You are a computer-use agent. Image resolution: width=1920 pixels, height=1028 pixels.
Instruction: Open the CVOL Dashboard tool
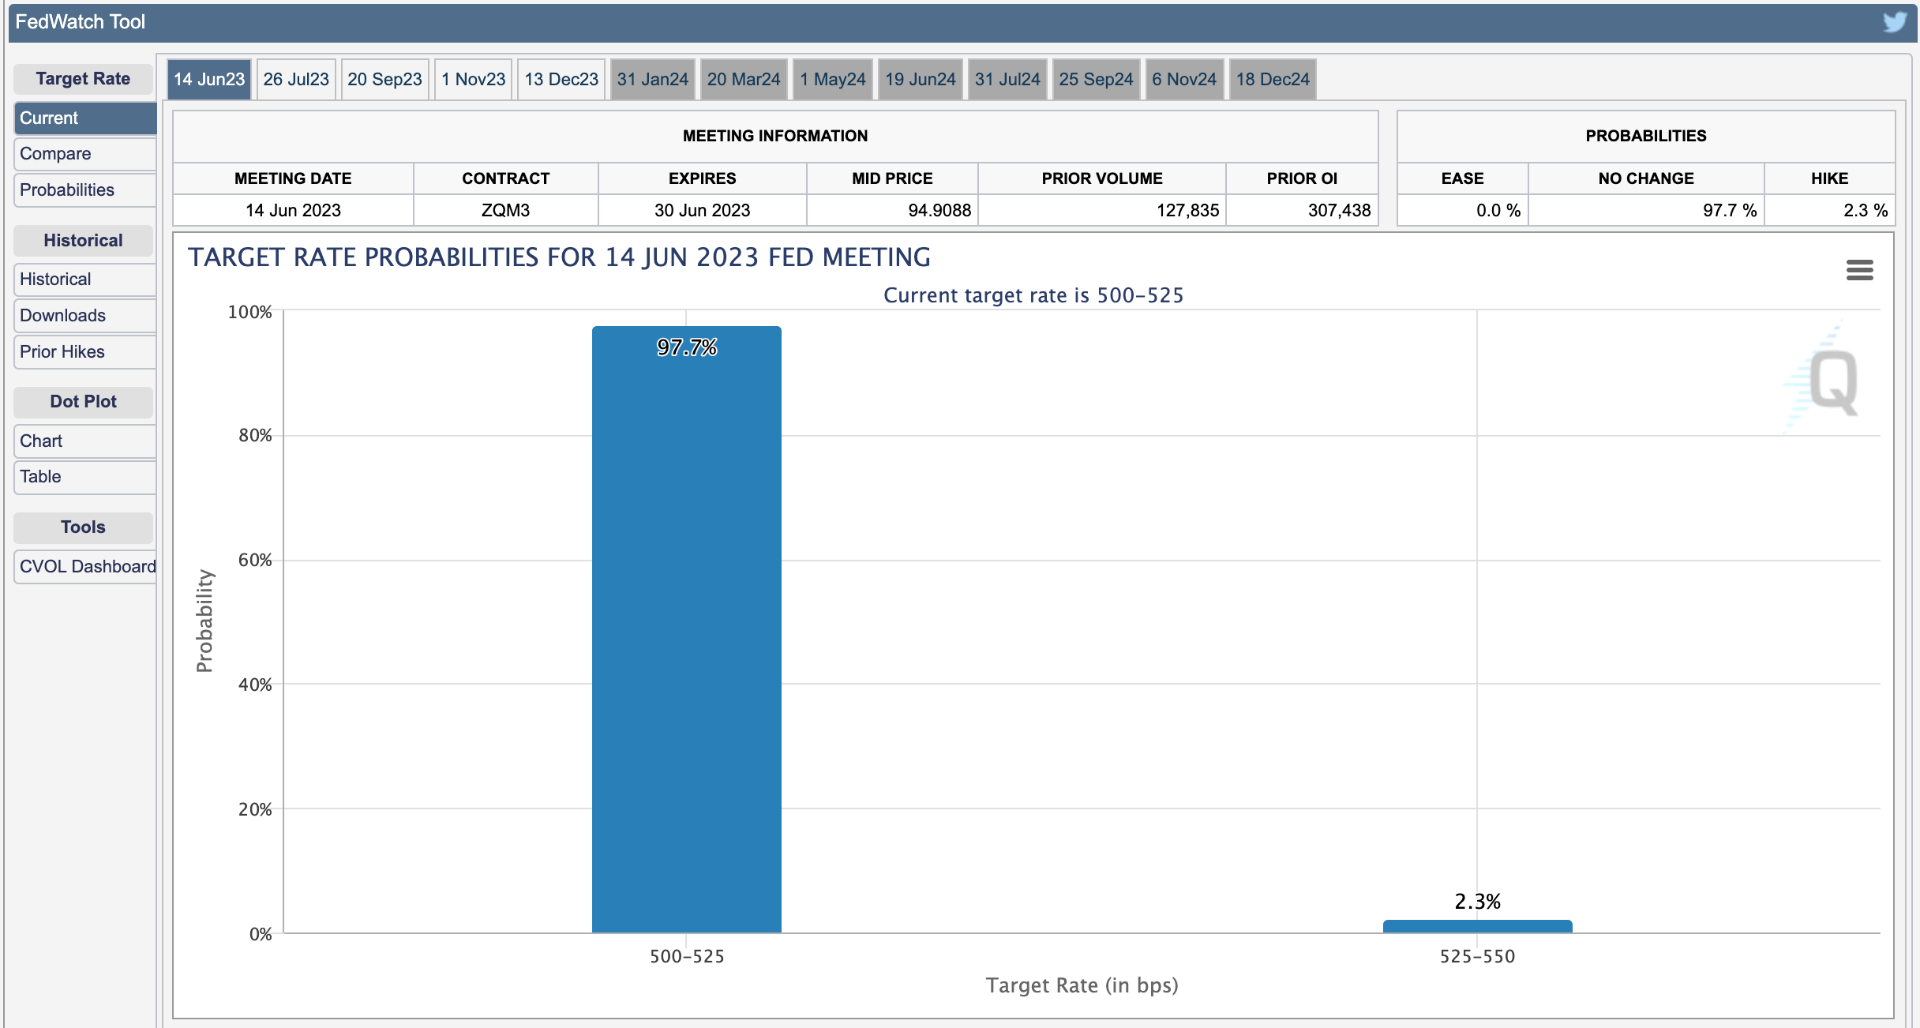[x=85, y=566]
